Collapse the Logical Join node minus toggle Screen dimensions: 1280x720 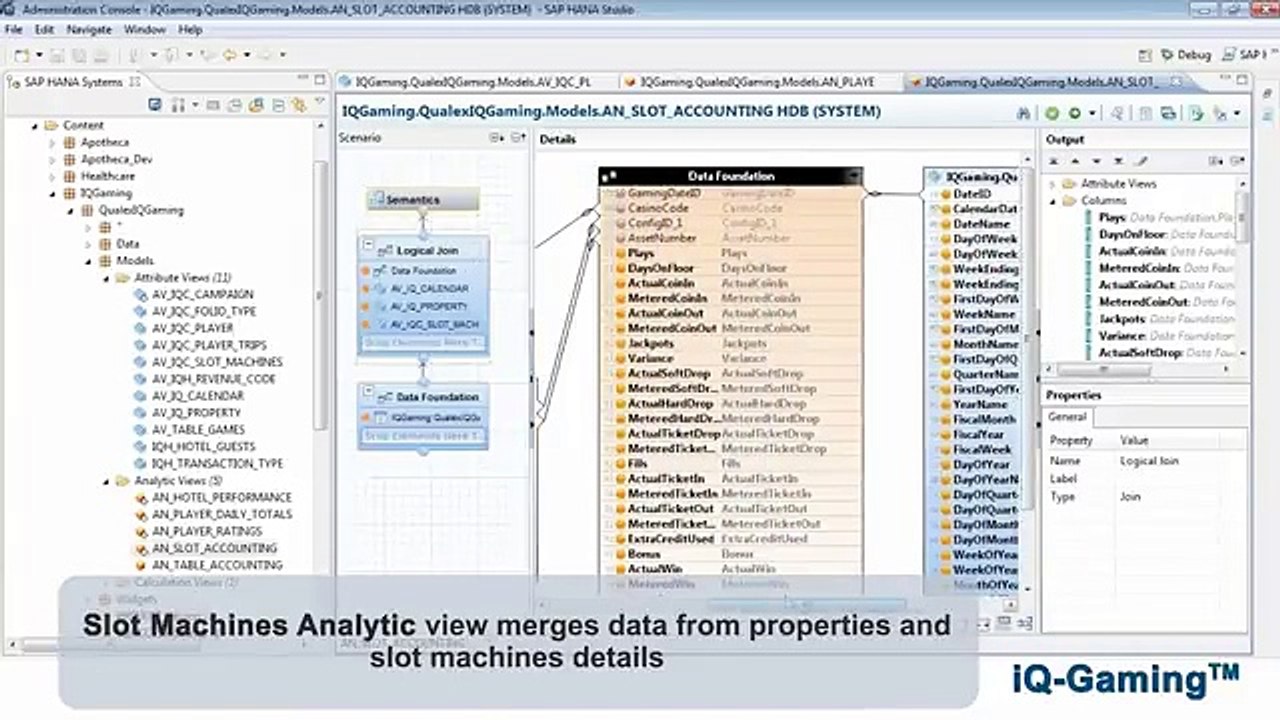coord(368,245)
